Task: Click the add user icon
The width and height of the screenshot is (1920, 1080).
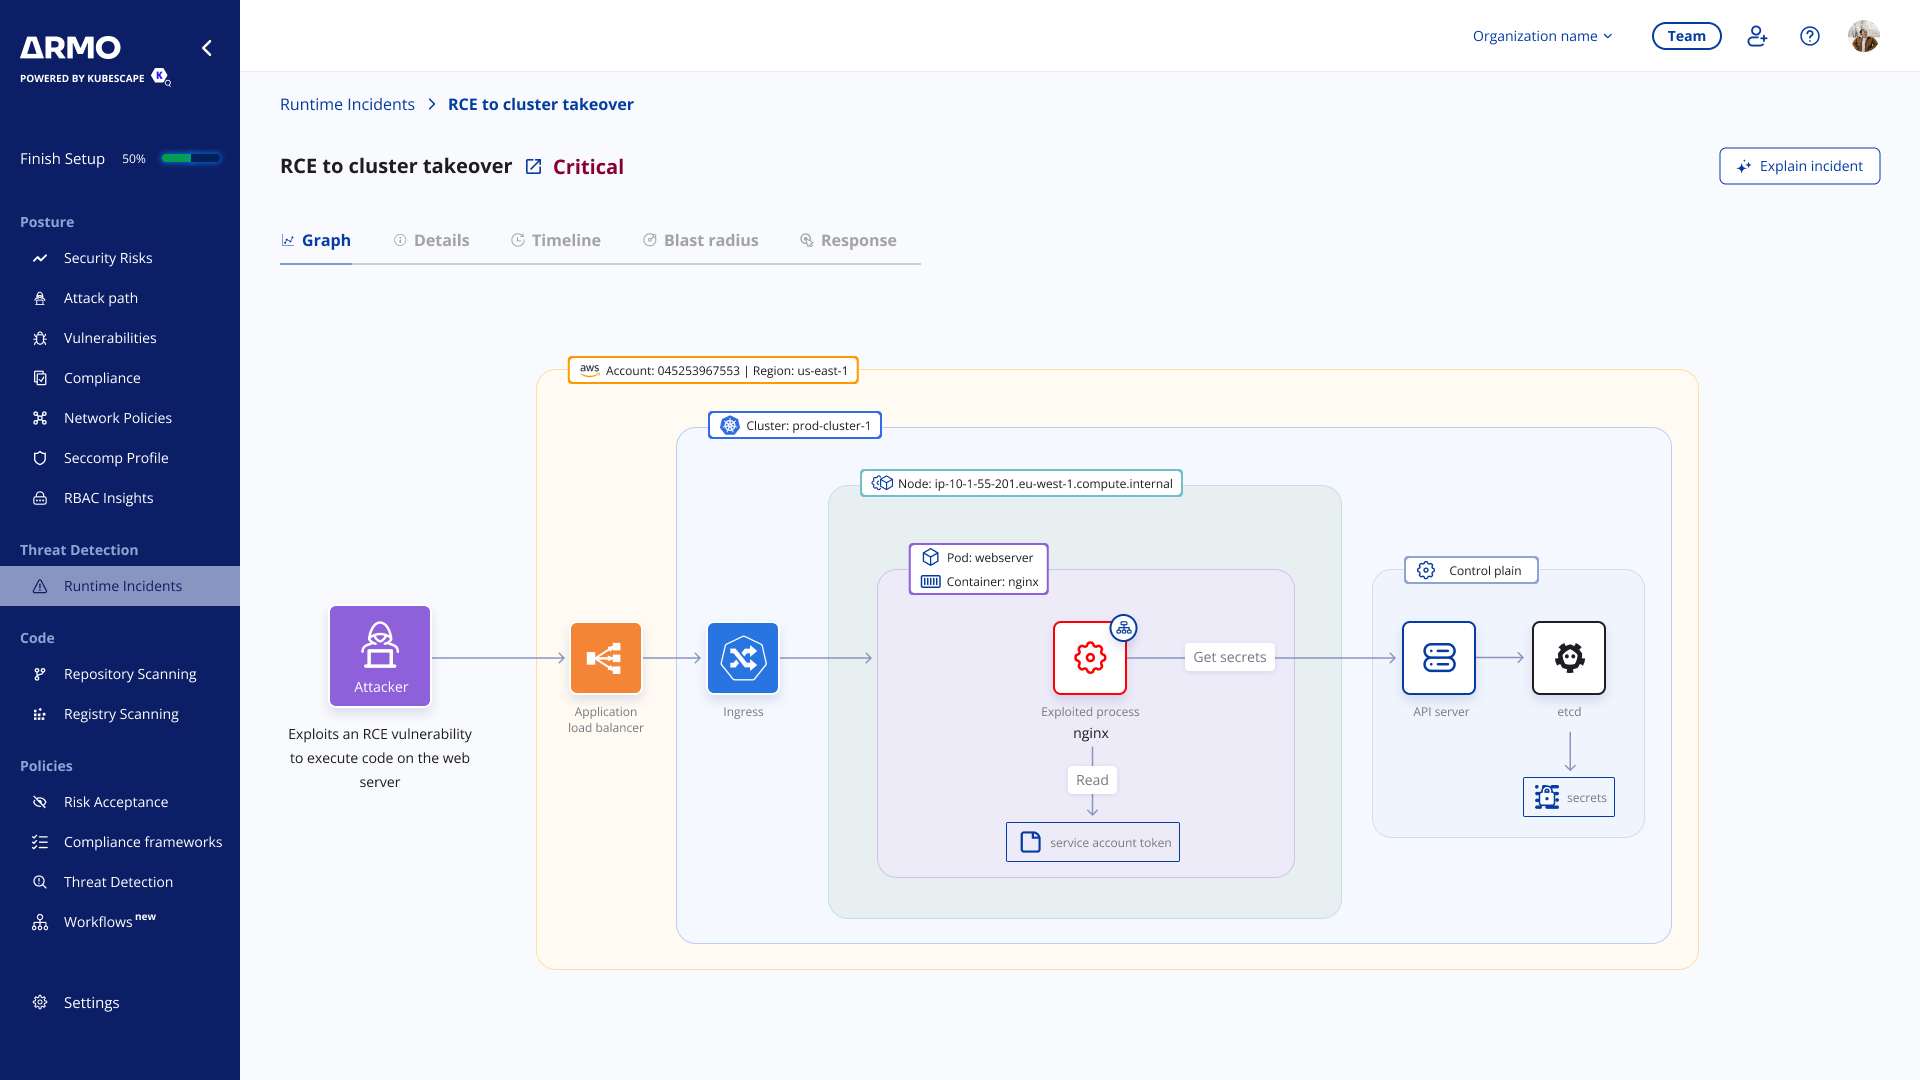Action: [1757, 36]
